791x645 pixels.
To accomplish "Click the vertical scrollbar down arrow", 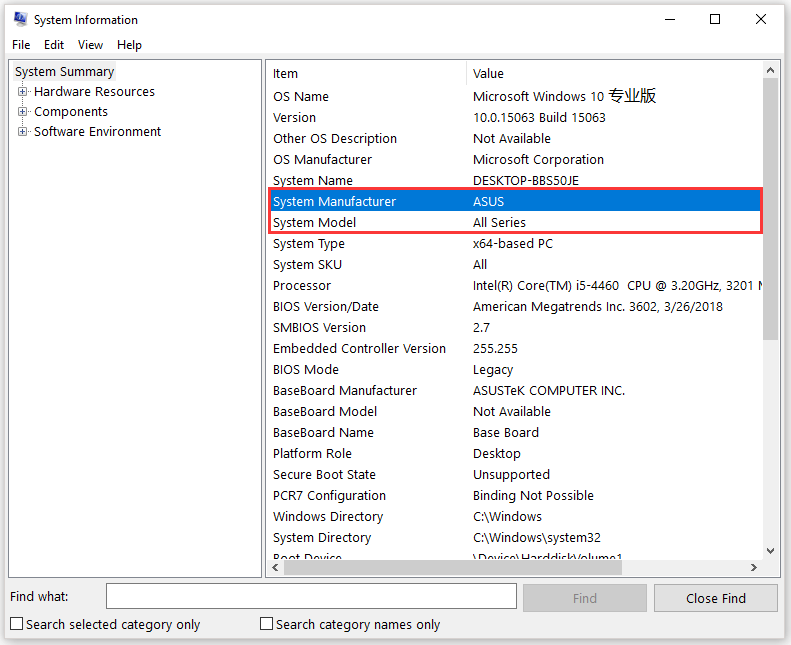I will click(x=770, y=551).
